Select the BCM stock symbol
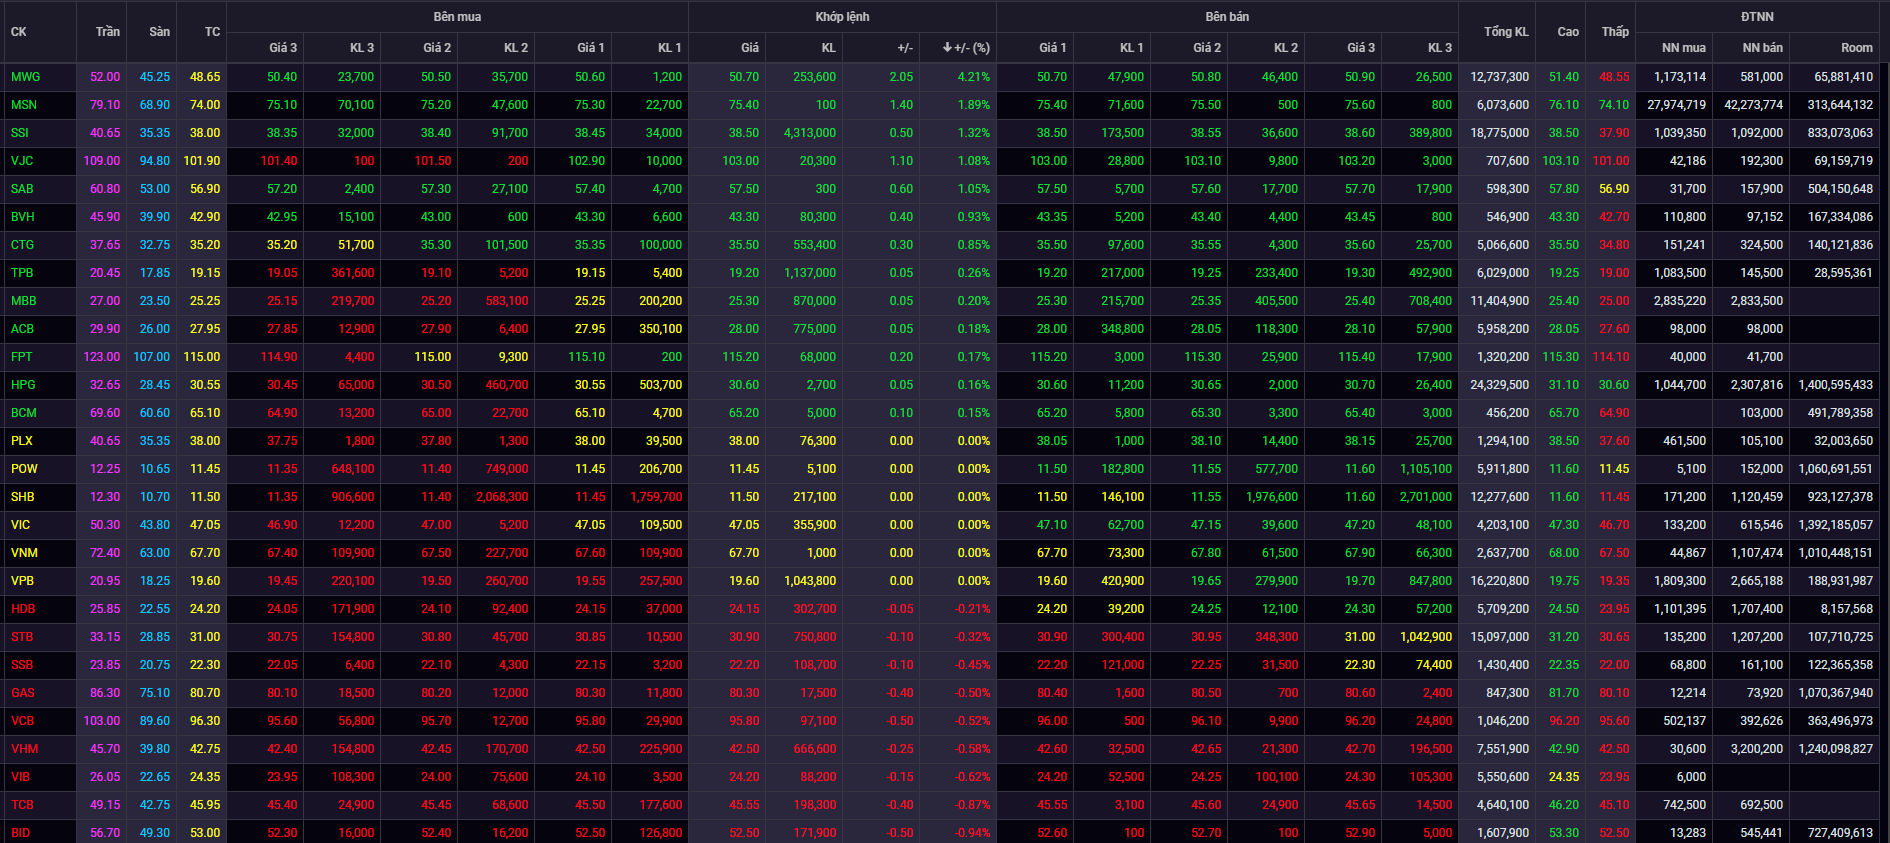Viewport: 1890px width, 843px height. tap(24, 413)
